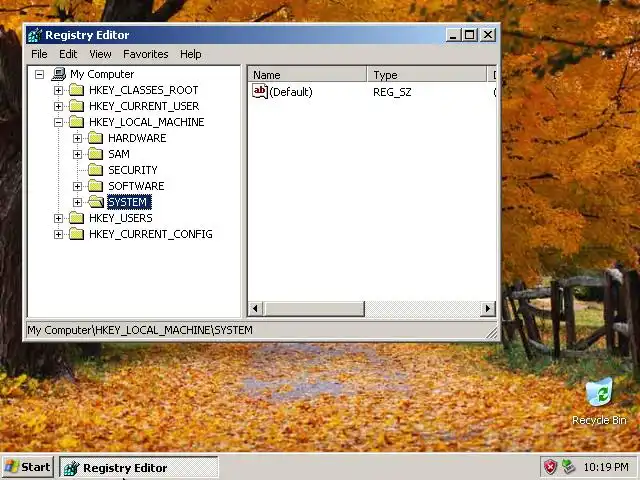Select the HKEY_LOCAL_MACHINE key label
Viewport: 640px width, 480px height.
[x=147, y=122]
